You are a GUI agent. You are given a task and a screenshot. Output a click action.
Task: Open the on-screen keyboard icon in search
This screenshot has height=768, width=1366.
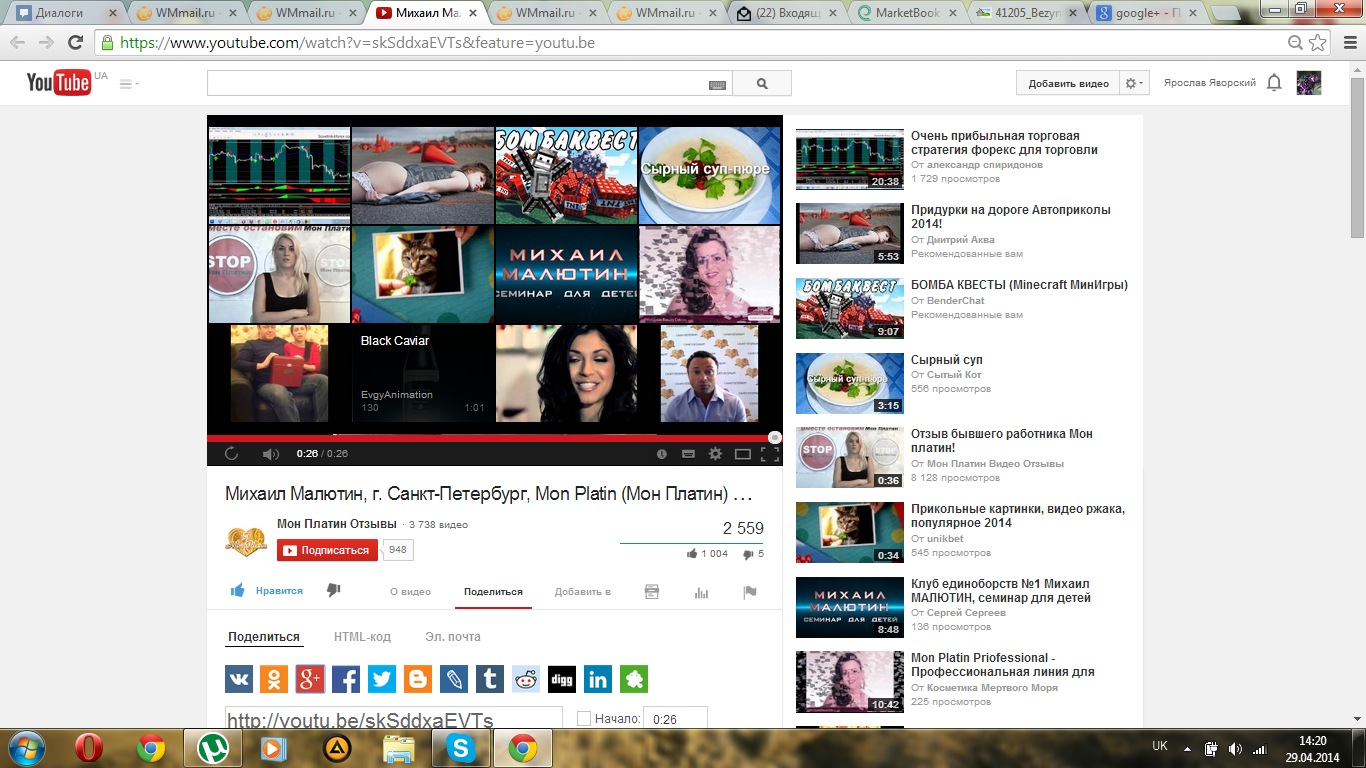(x=717, y=85)
